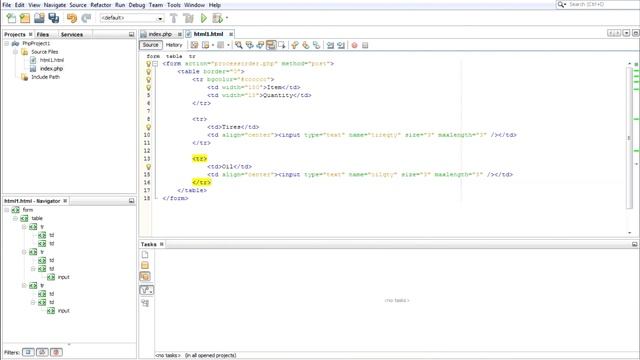Image resolution: width=640 pixels, height=360 pixels.
Task: Click the Build Project hammer icon
Action: tap(173, 18)
